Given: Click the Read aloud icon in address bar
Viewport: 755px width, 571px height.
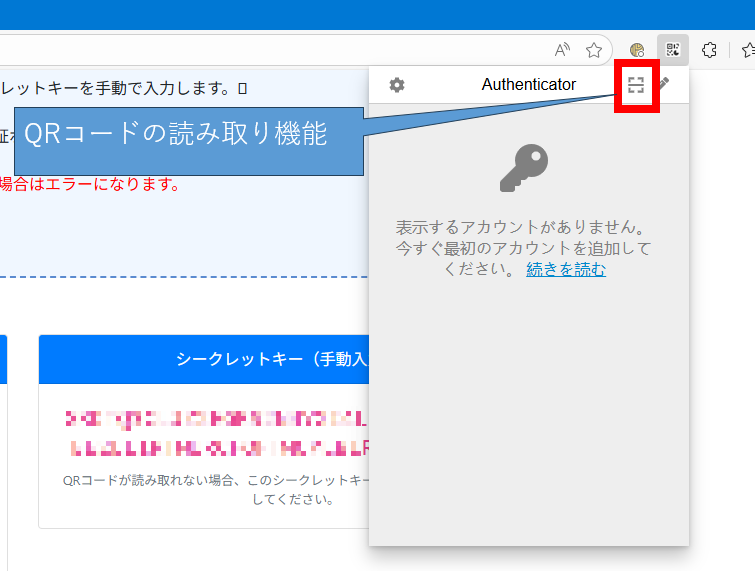Looking at the screenshot, I should [563, 50].
